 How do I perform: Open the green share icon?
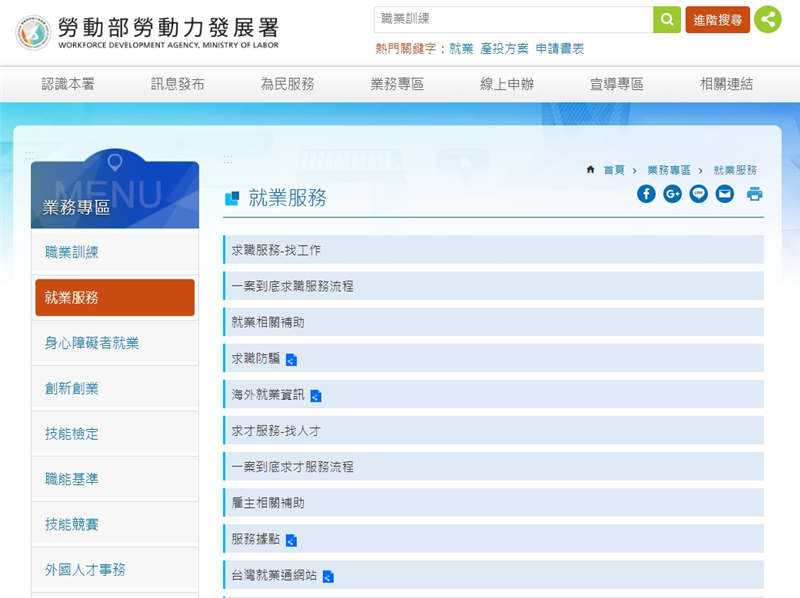(x=768, y=20)
